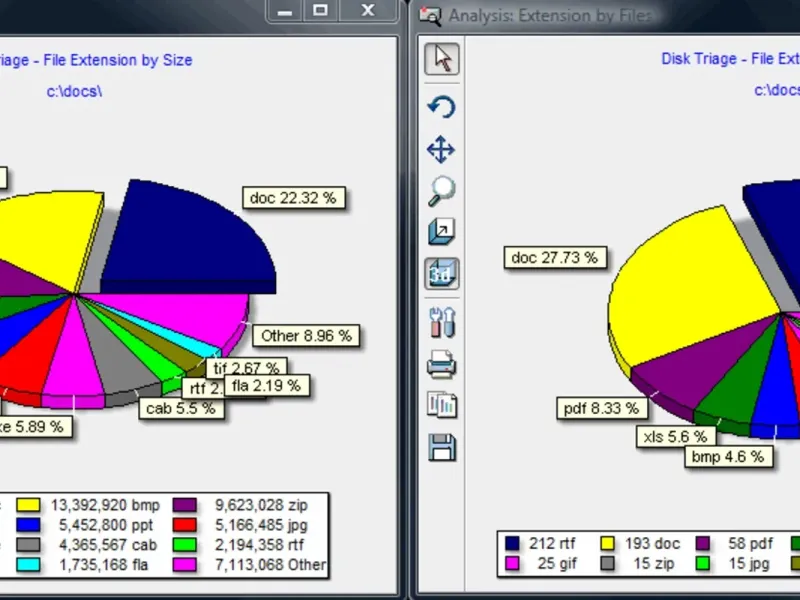Click the 25 gif legend text
Screen dimensions: 800x600
pyautogui.click(x=557, y=563)
